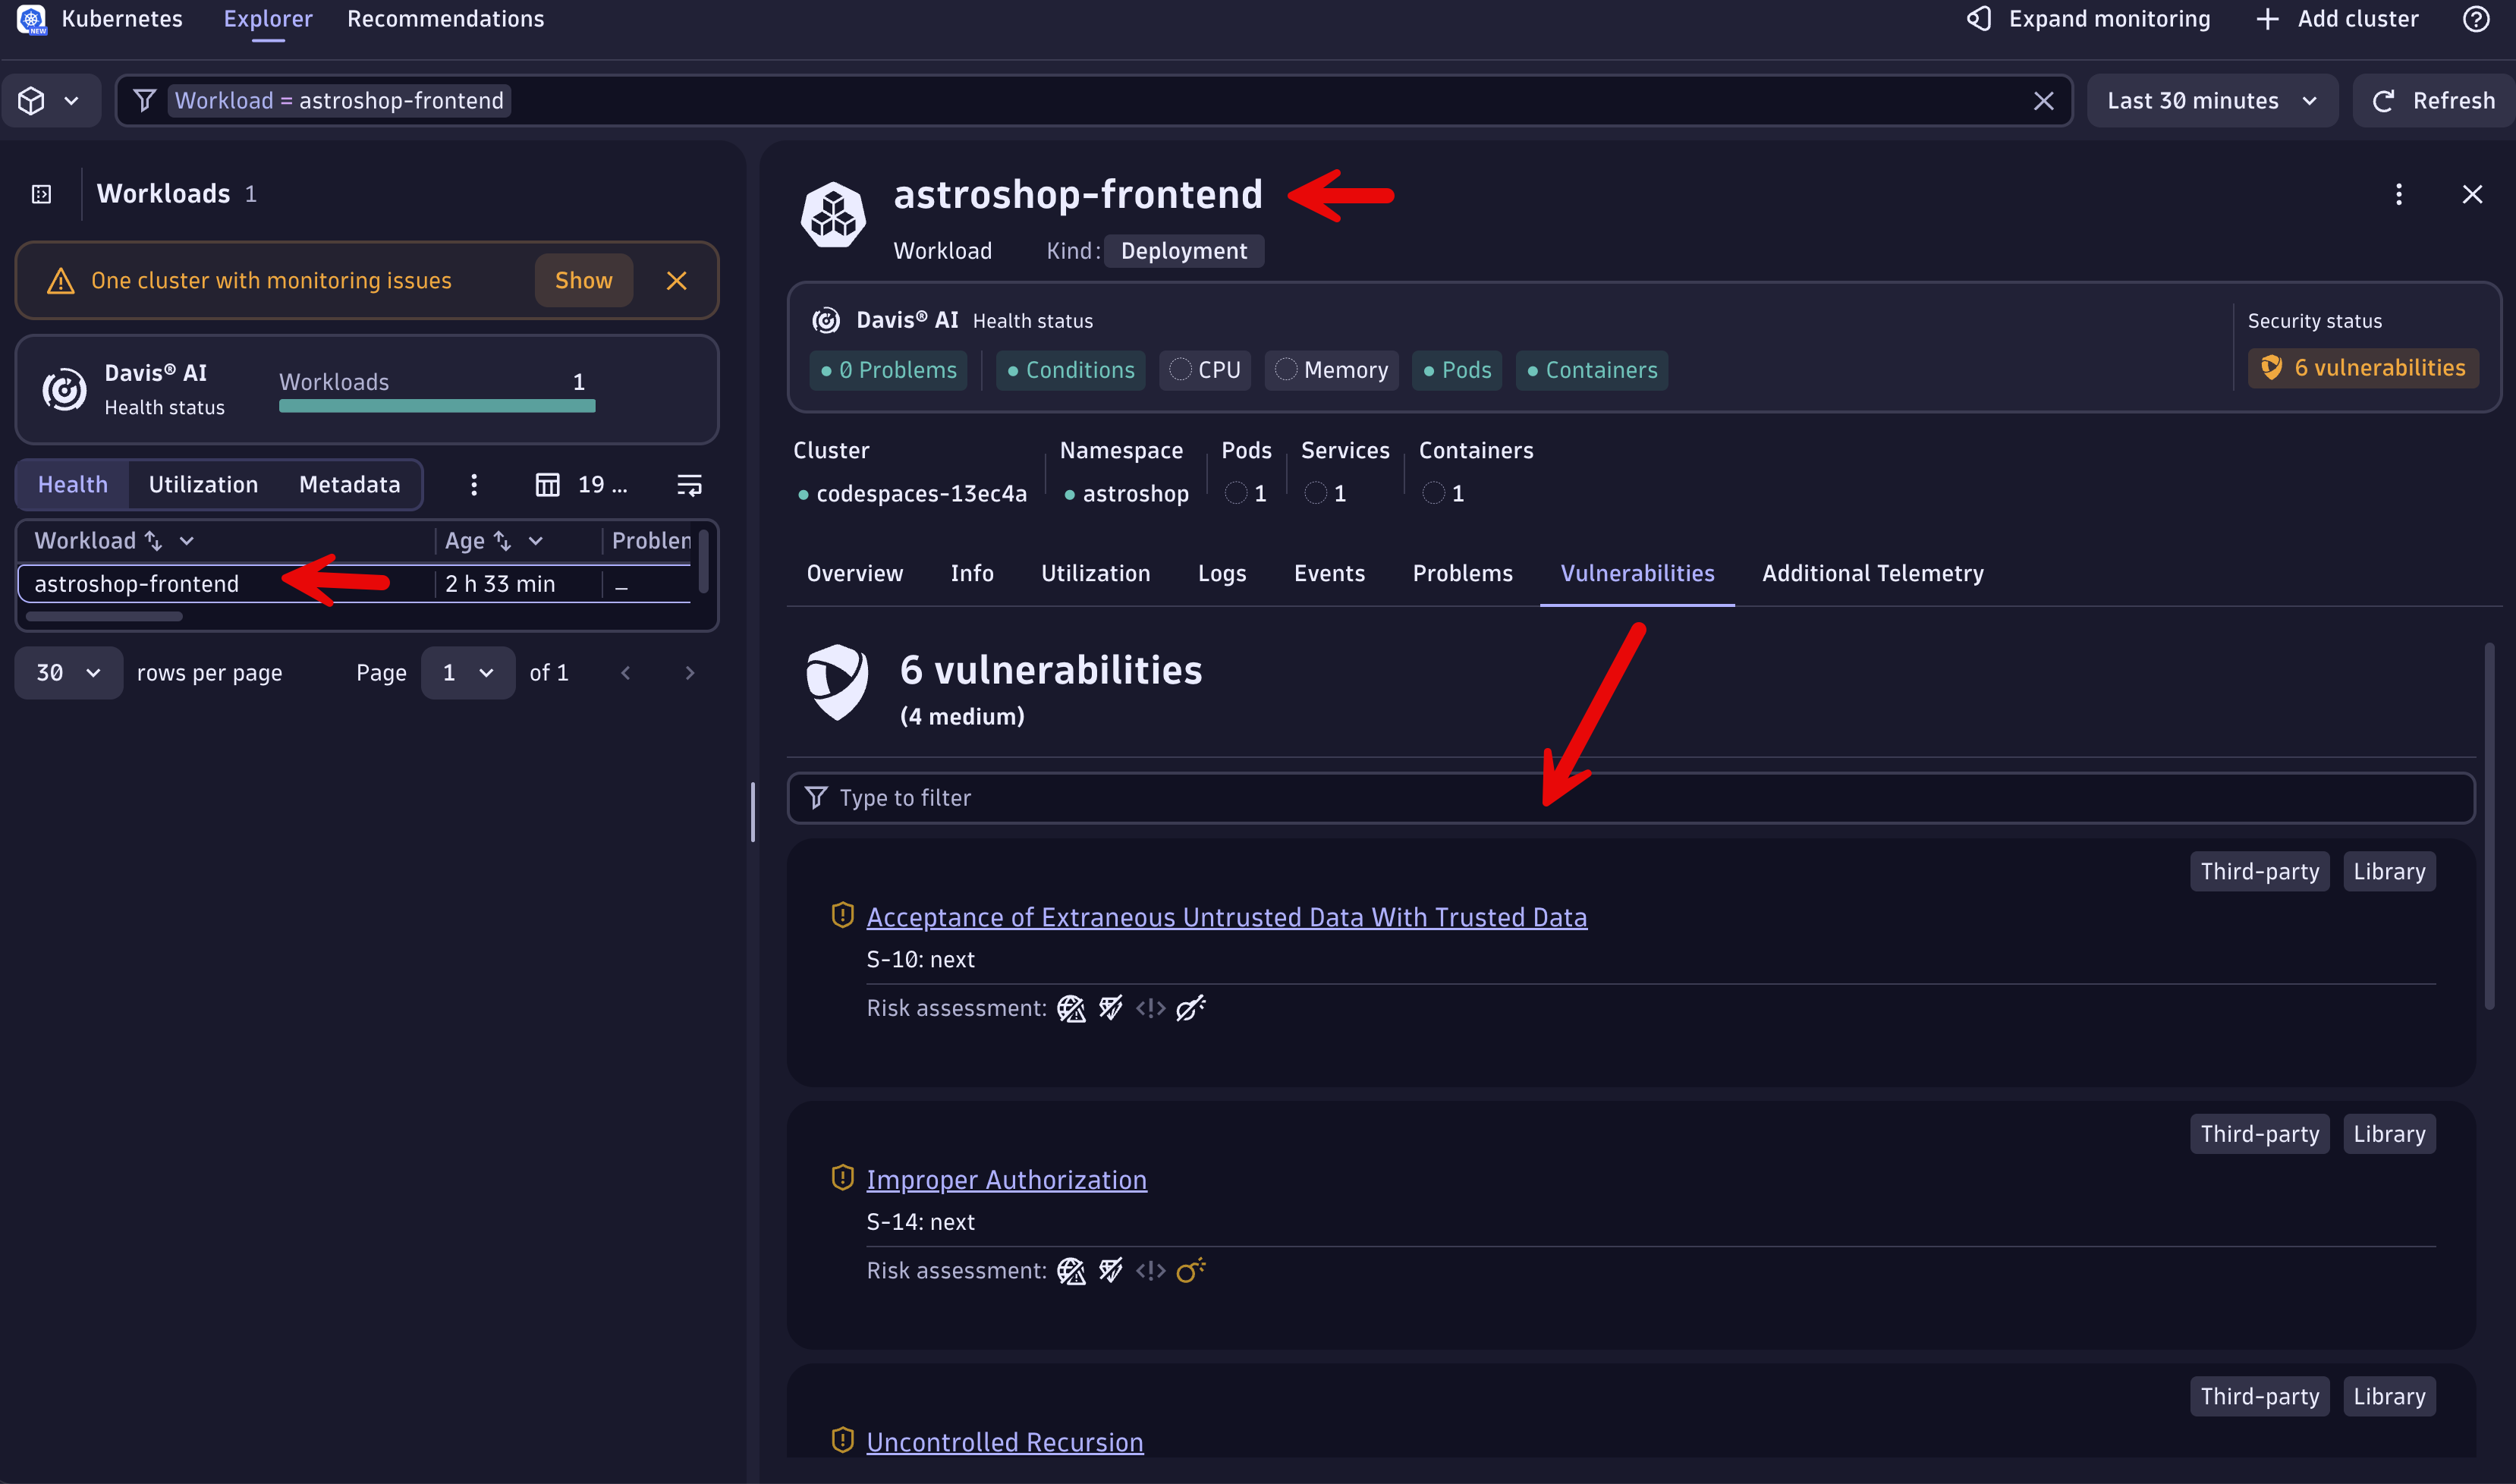
Task: Close the astroshop-frontend details panel
Action: coord(2472,194)
